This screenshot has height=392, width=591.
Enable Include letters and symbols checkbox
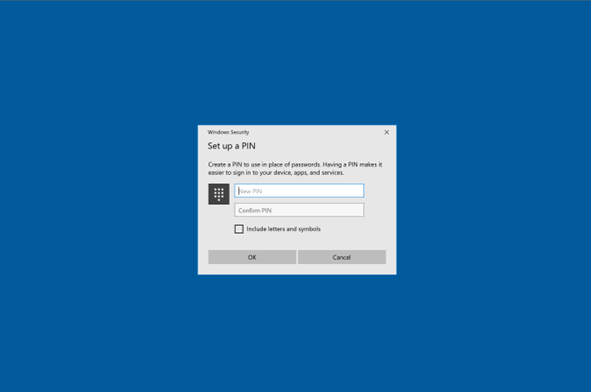click(x=239, y=229)
